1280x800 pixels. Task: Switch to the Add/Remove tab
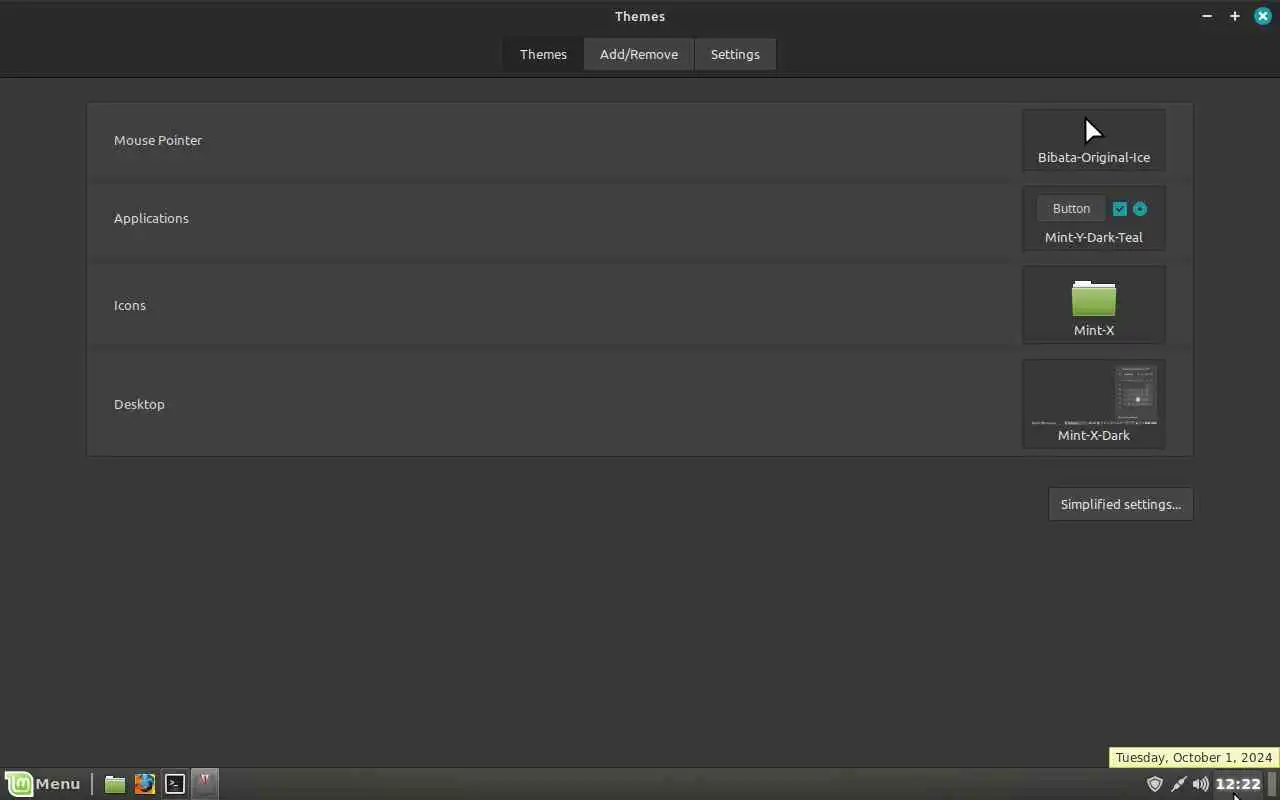pos(639,54)
